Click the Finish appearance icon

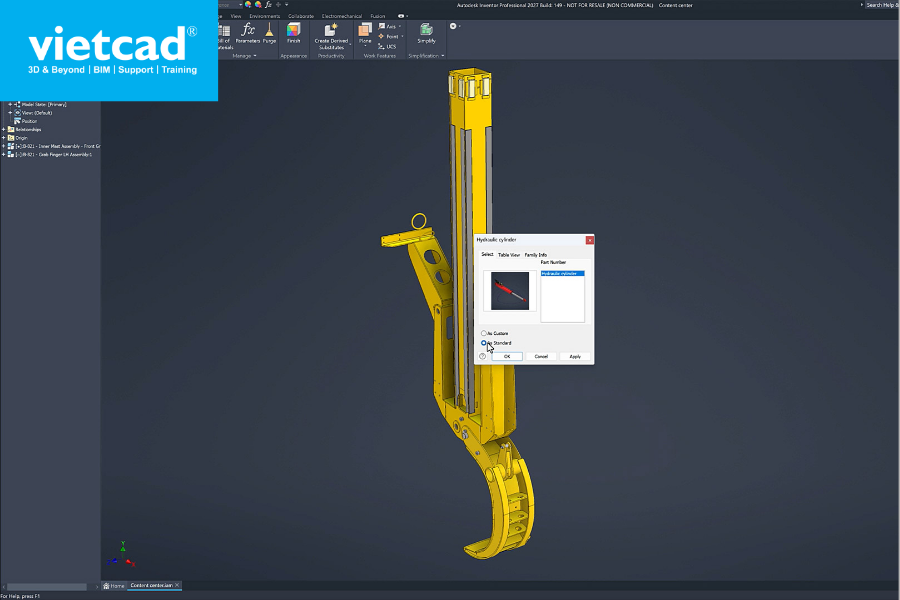(293, 30)
